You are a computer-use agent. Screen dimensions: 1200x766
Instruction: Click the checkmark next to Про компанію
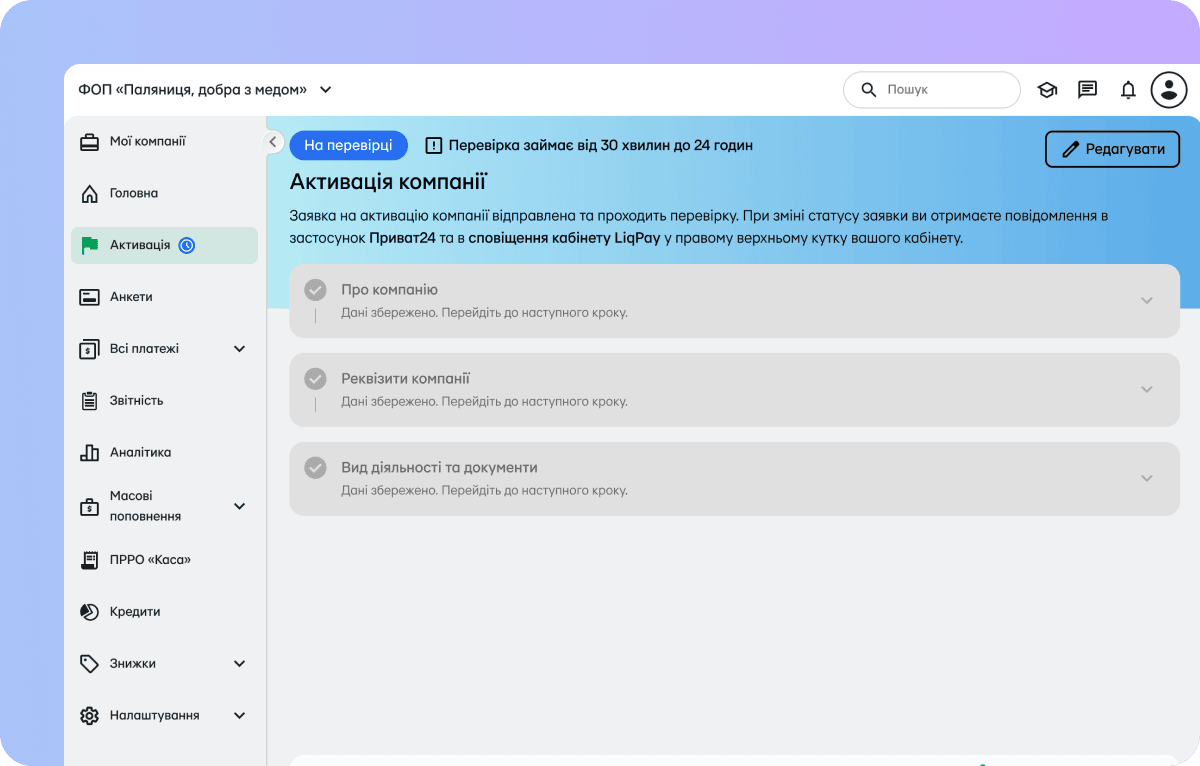pos(315,290)
